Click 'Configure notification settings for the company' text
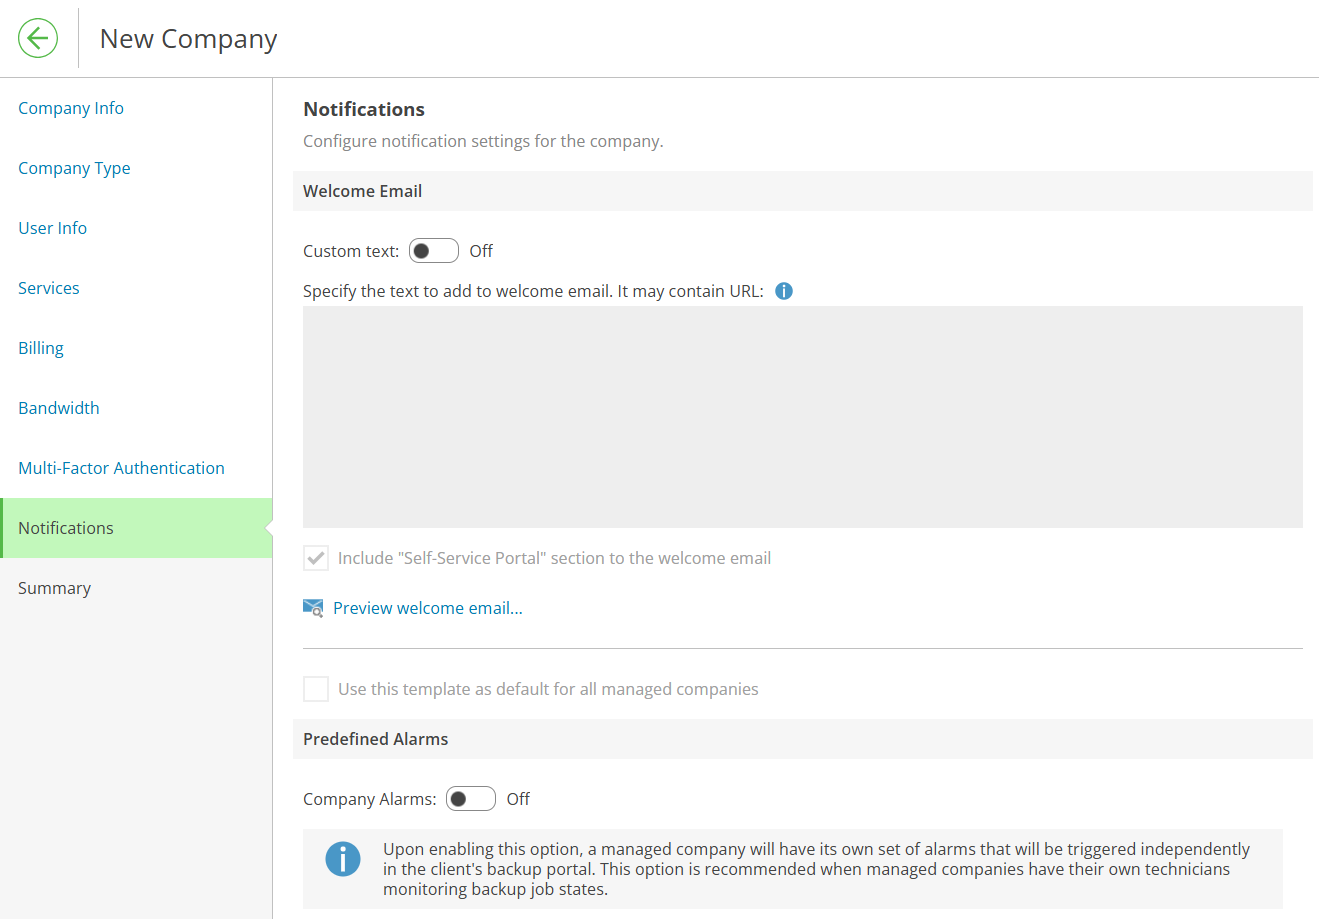Image resolution: width=1319 pixels, height=919 pixels. tap(483, 141)
